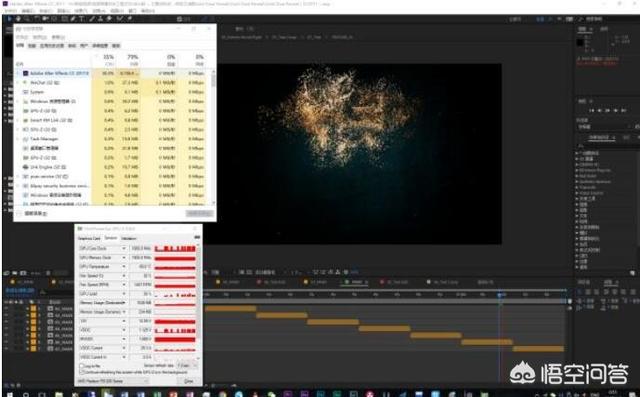Select the Zoom magnifier tool in After Effects
The height and width of the screenshot is (397, 640).
pos(27,19)
